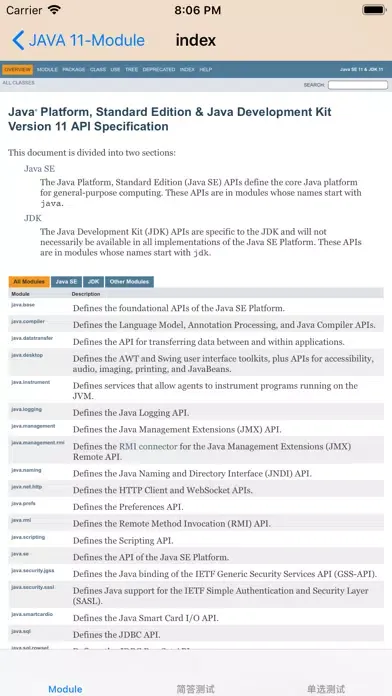This screenshot has width=392, height=696.
Task: Select OVERVIEW in the javadoc navigation bar
Action: click(x=17, y=70)
